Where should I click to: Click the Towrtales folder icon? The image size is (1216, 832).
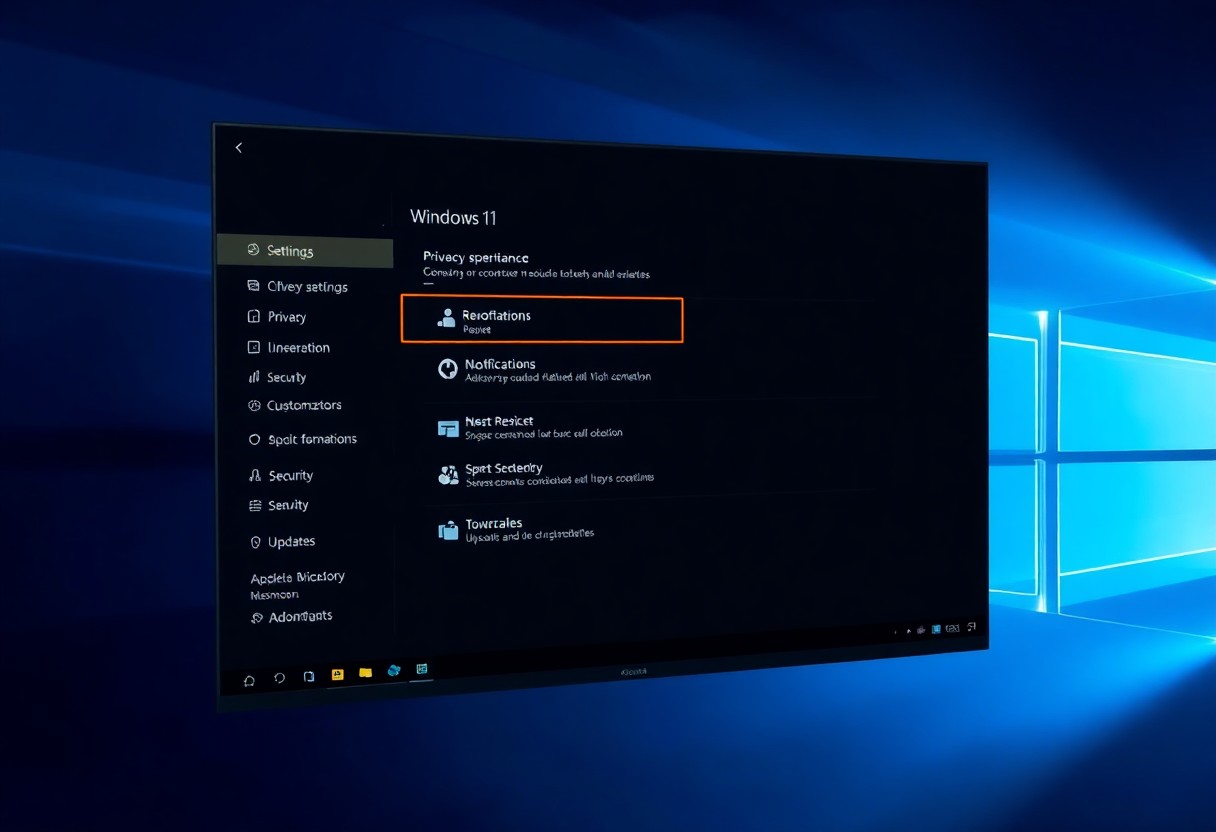tap(448, 531)
